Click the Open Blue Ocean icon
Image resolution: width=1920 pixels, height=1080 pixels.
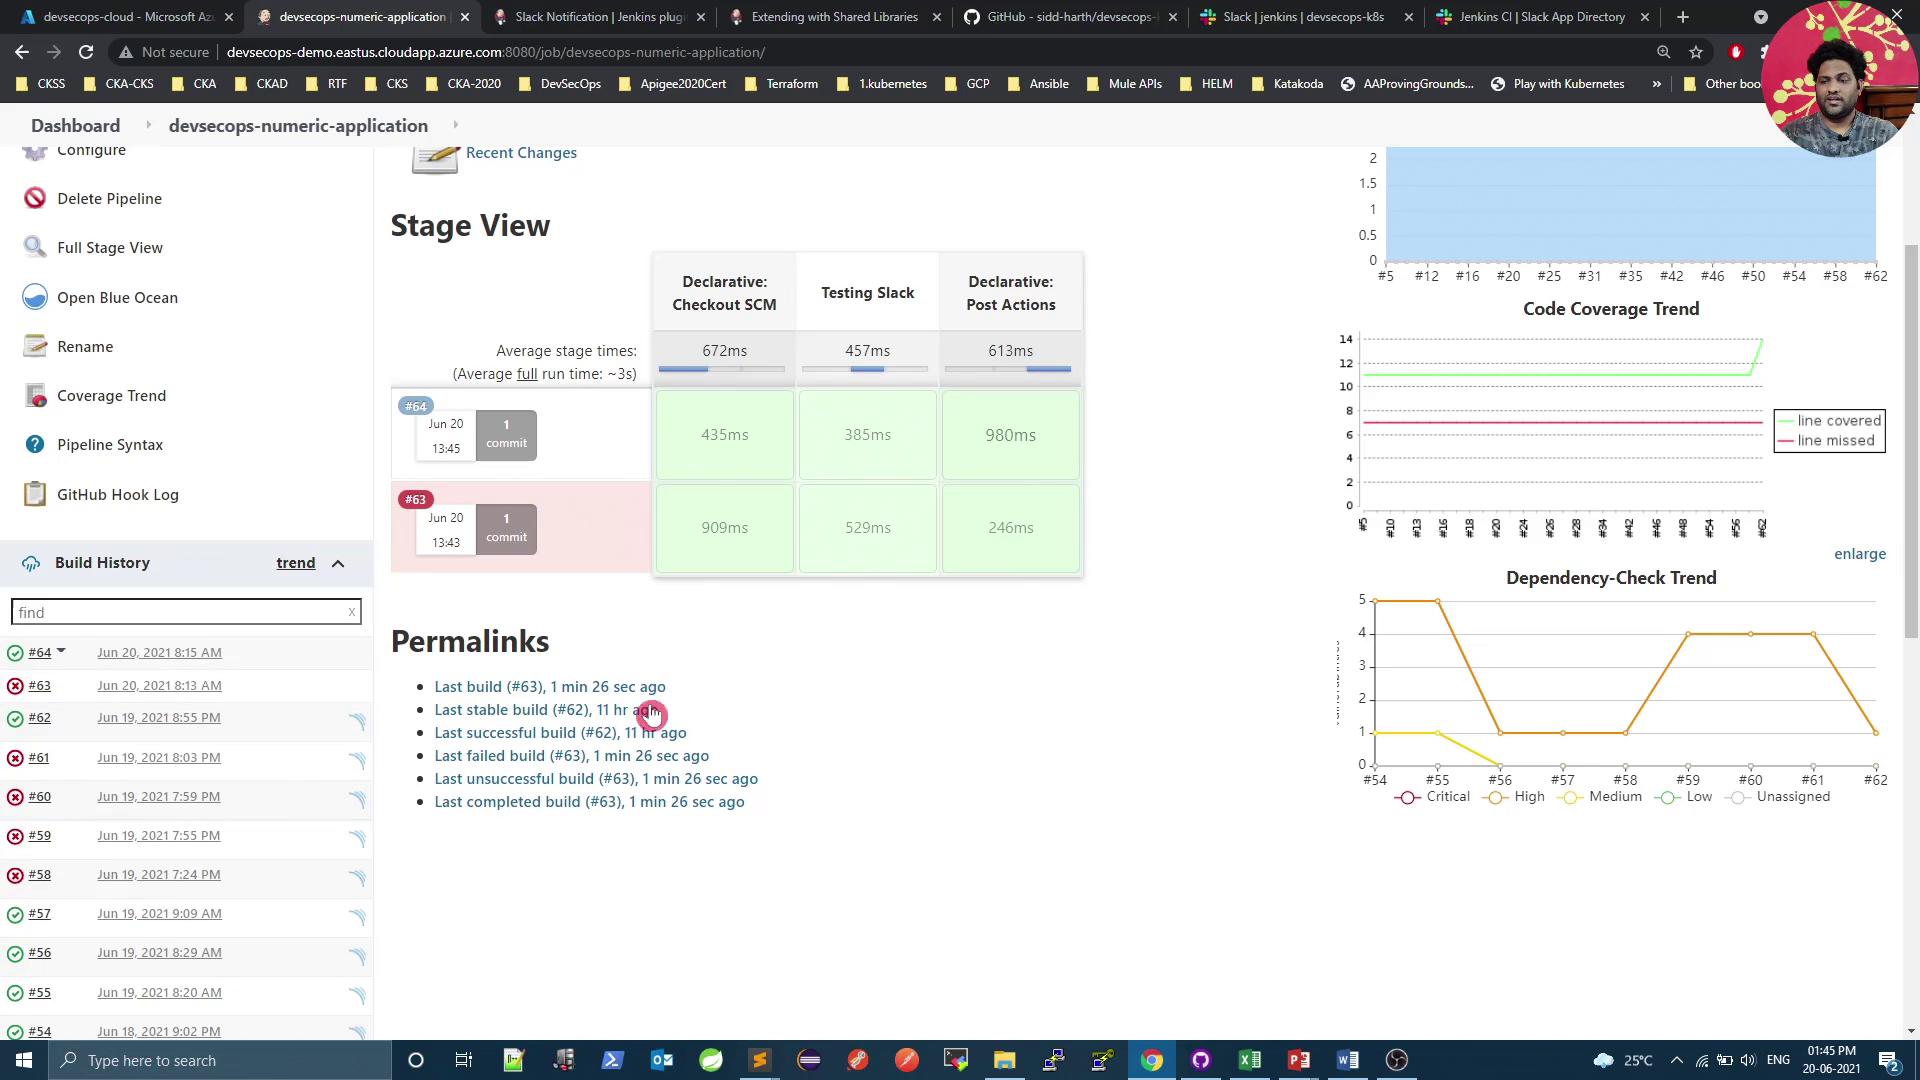[x=35, y=297]
